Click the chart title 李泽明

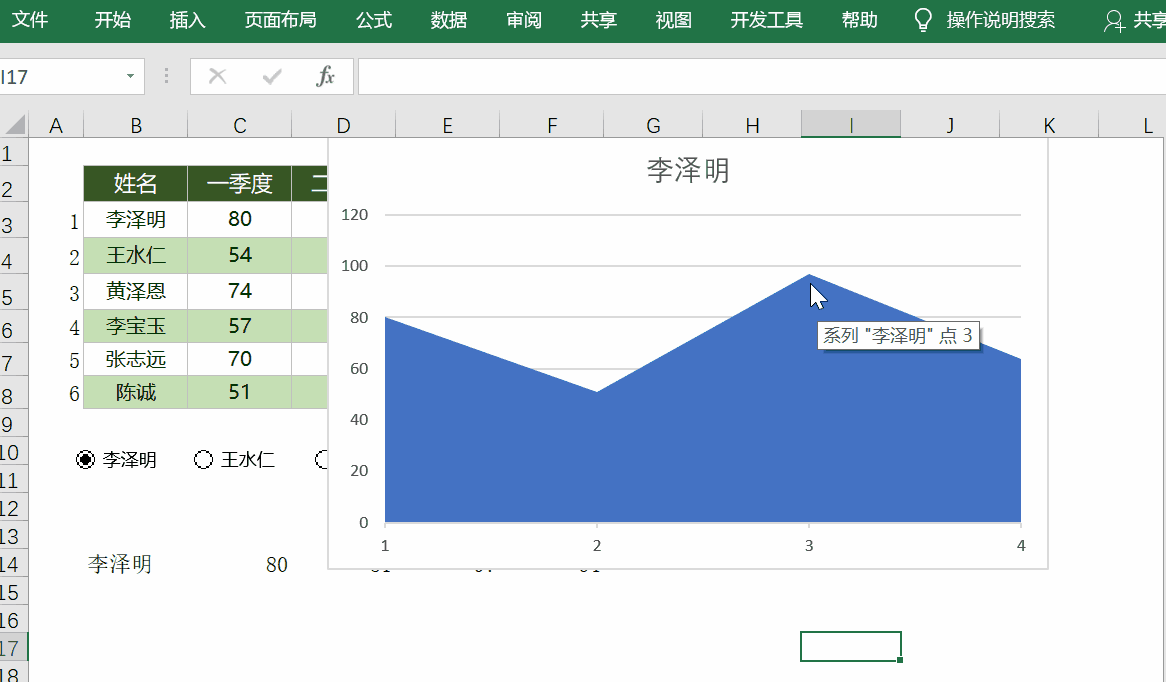point(688,170)
